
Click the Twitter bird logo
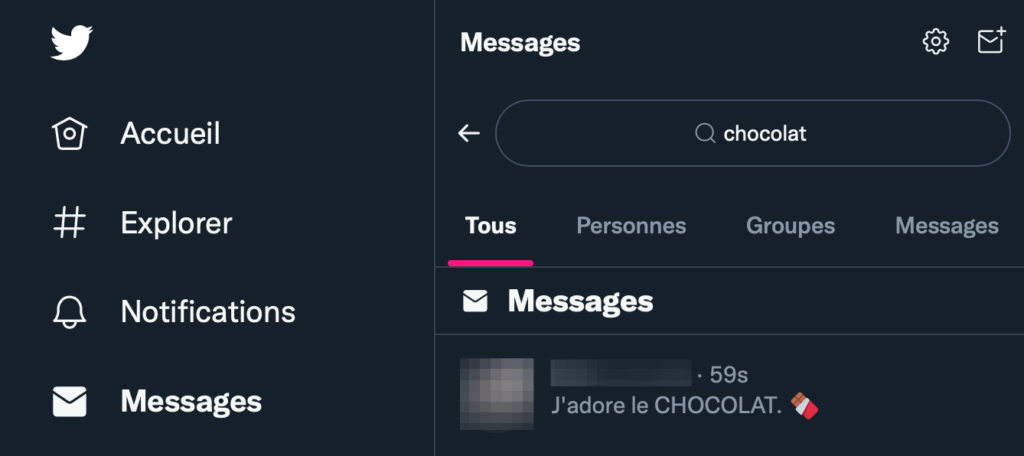tap(72, 43)
